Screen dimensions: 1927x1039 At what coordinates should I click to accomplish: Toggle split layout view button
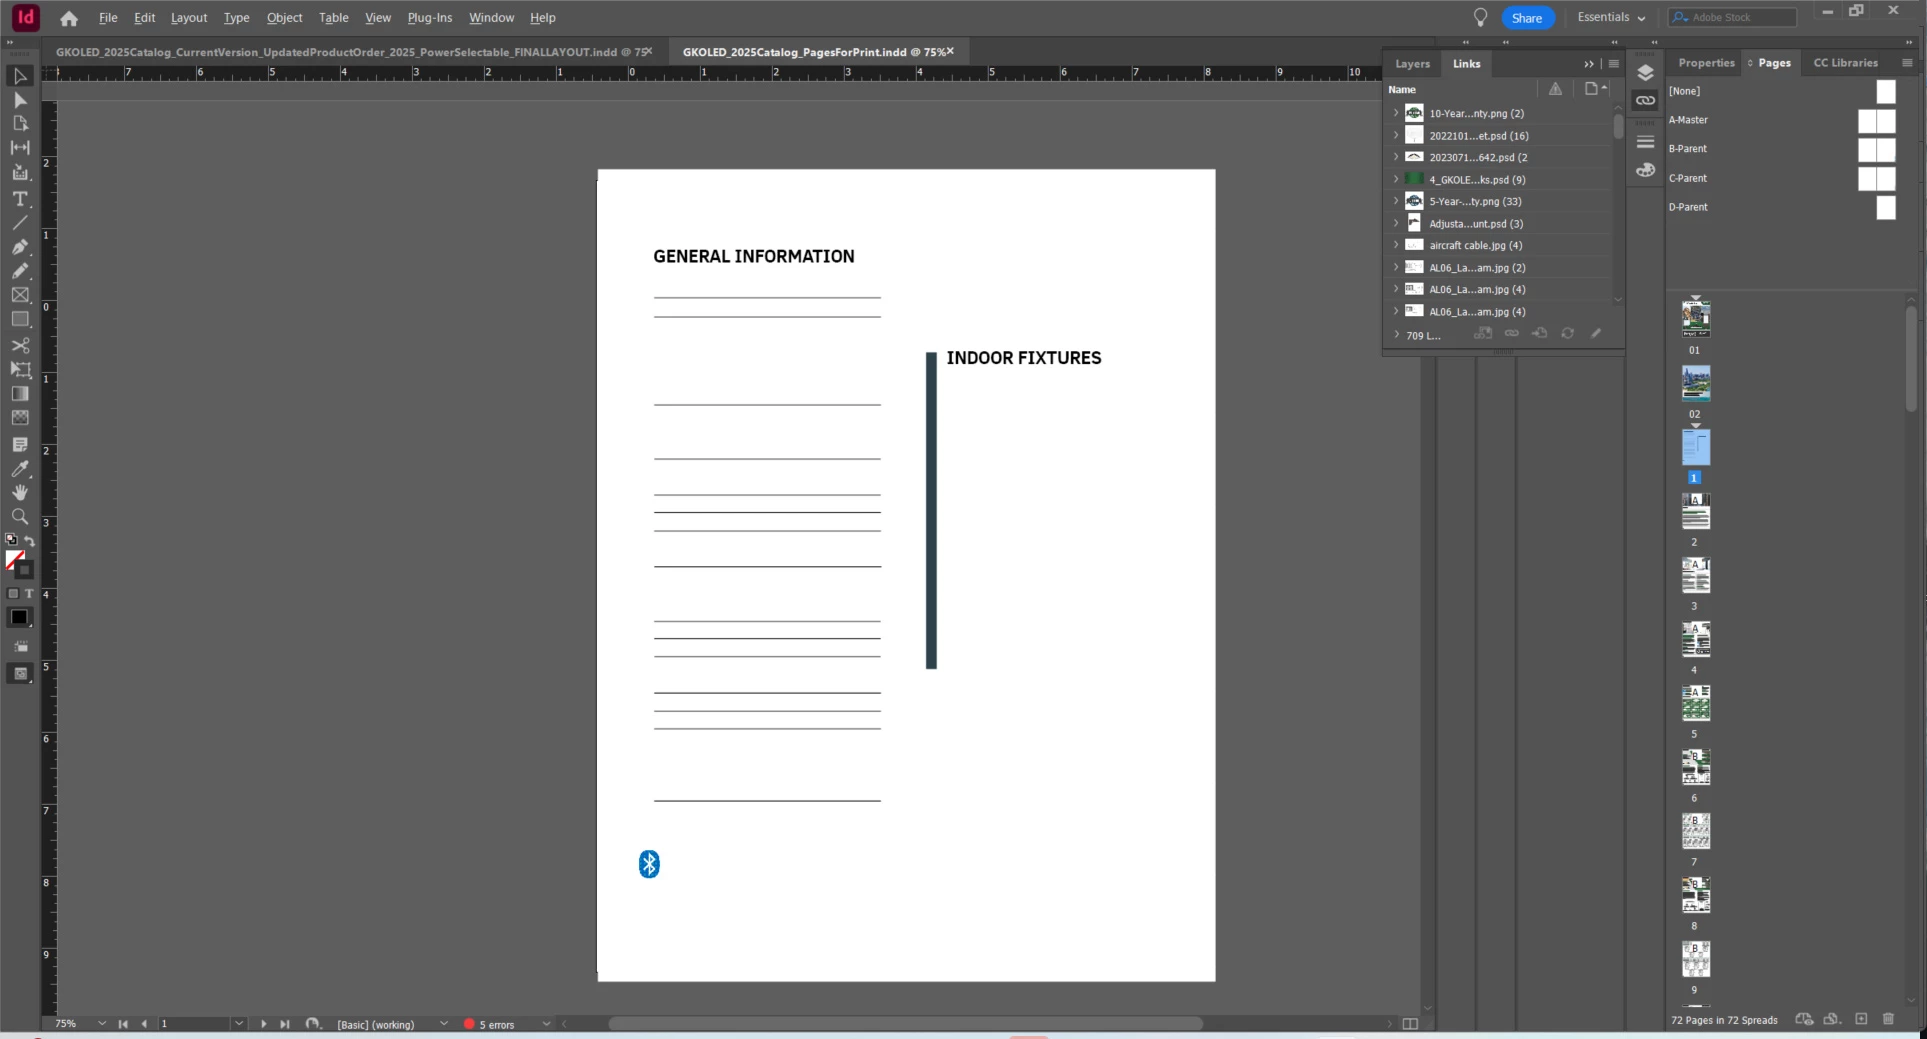pyautogui.click(x=1410, y=1024)
